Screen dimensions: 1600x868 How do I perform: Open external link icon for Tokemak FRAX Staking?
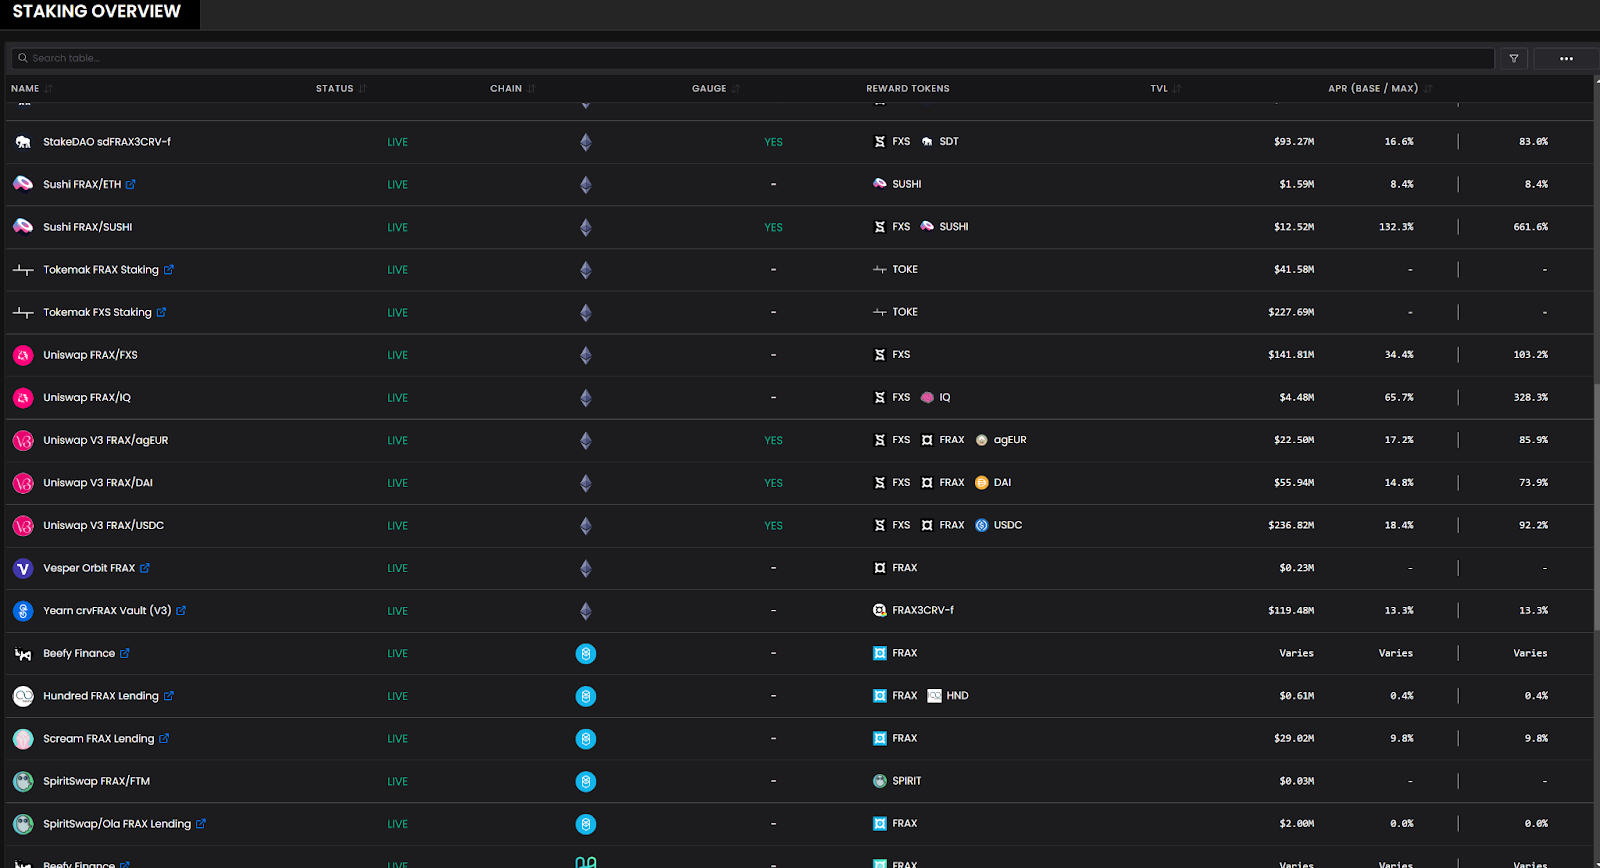click(x=169, y=269)
